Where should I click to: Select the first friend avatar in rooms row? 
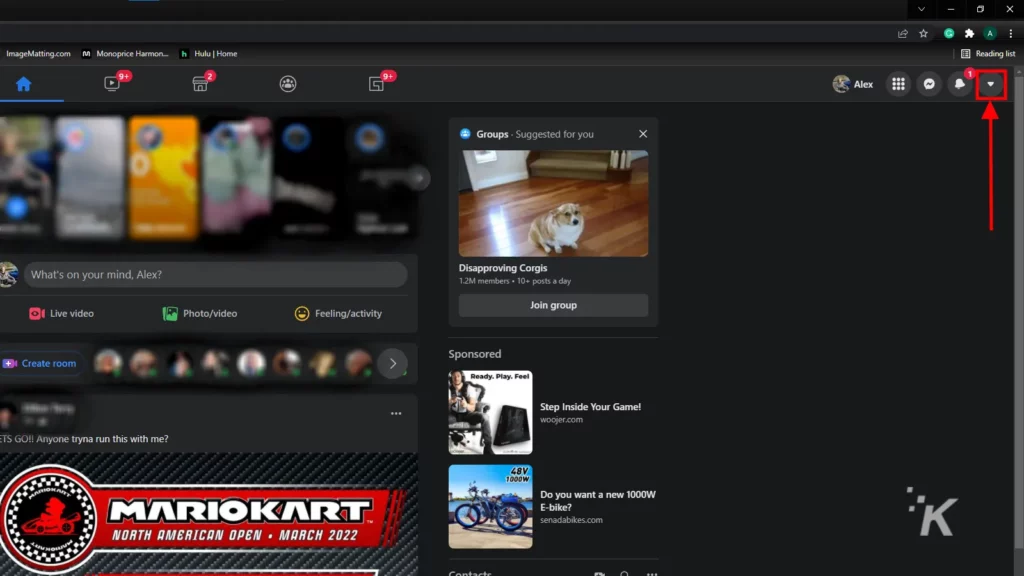point(108,363)
